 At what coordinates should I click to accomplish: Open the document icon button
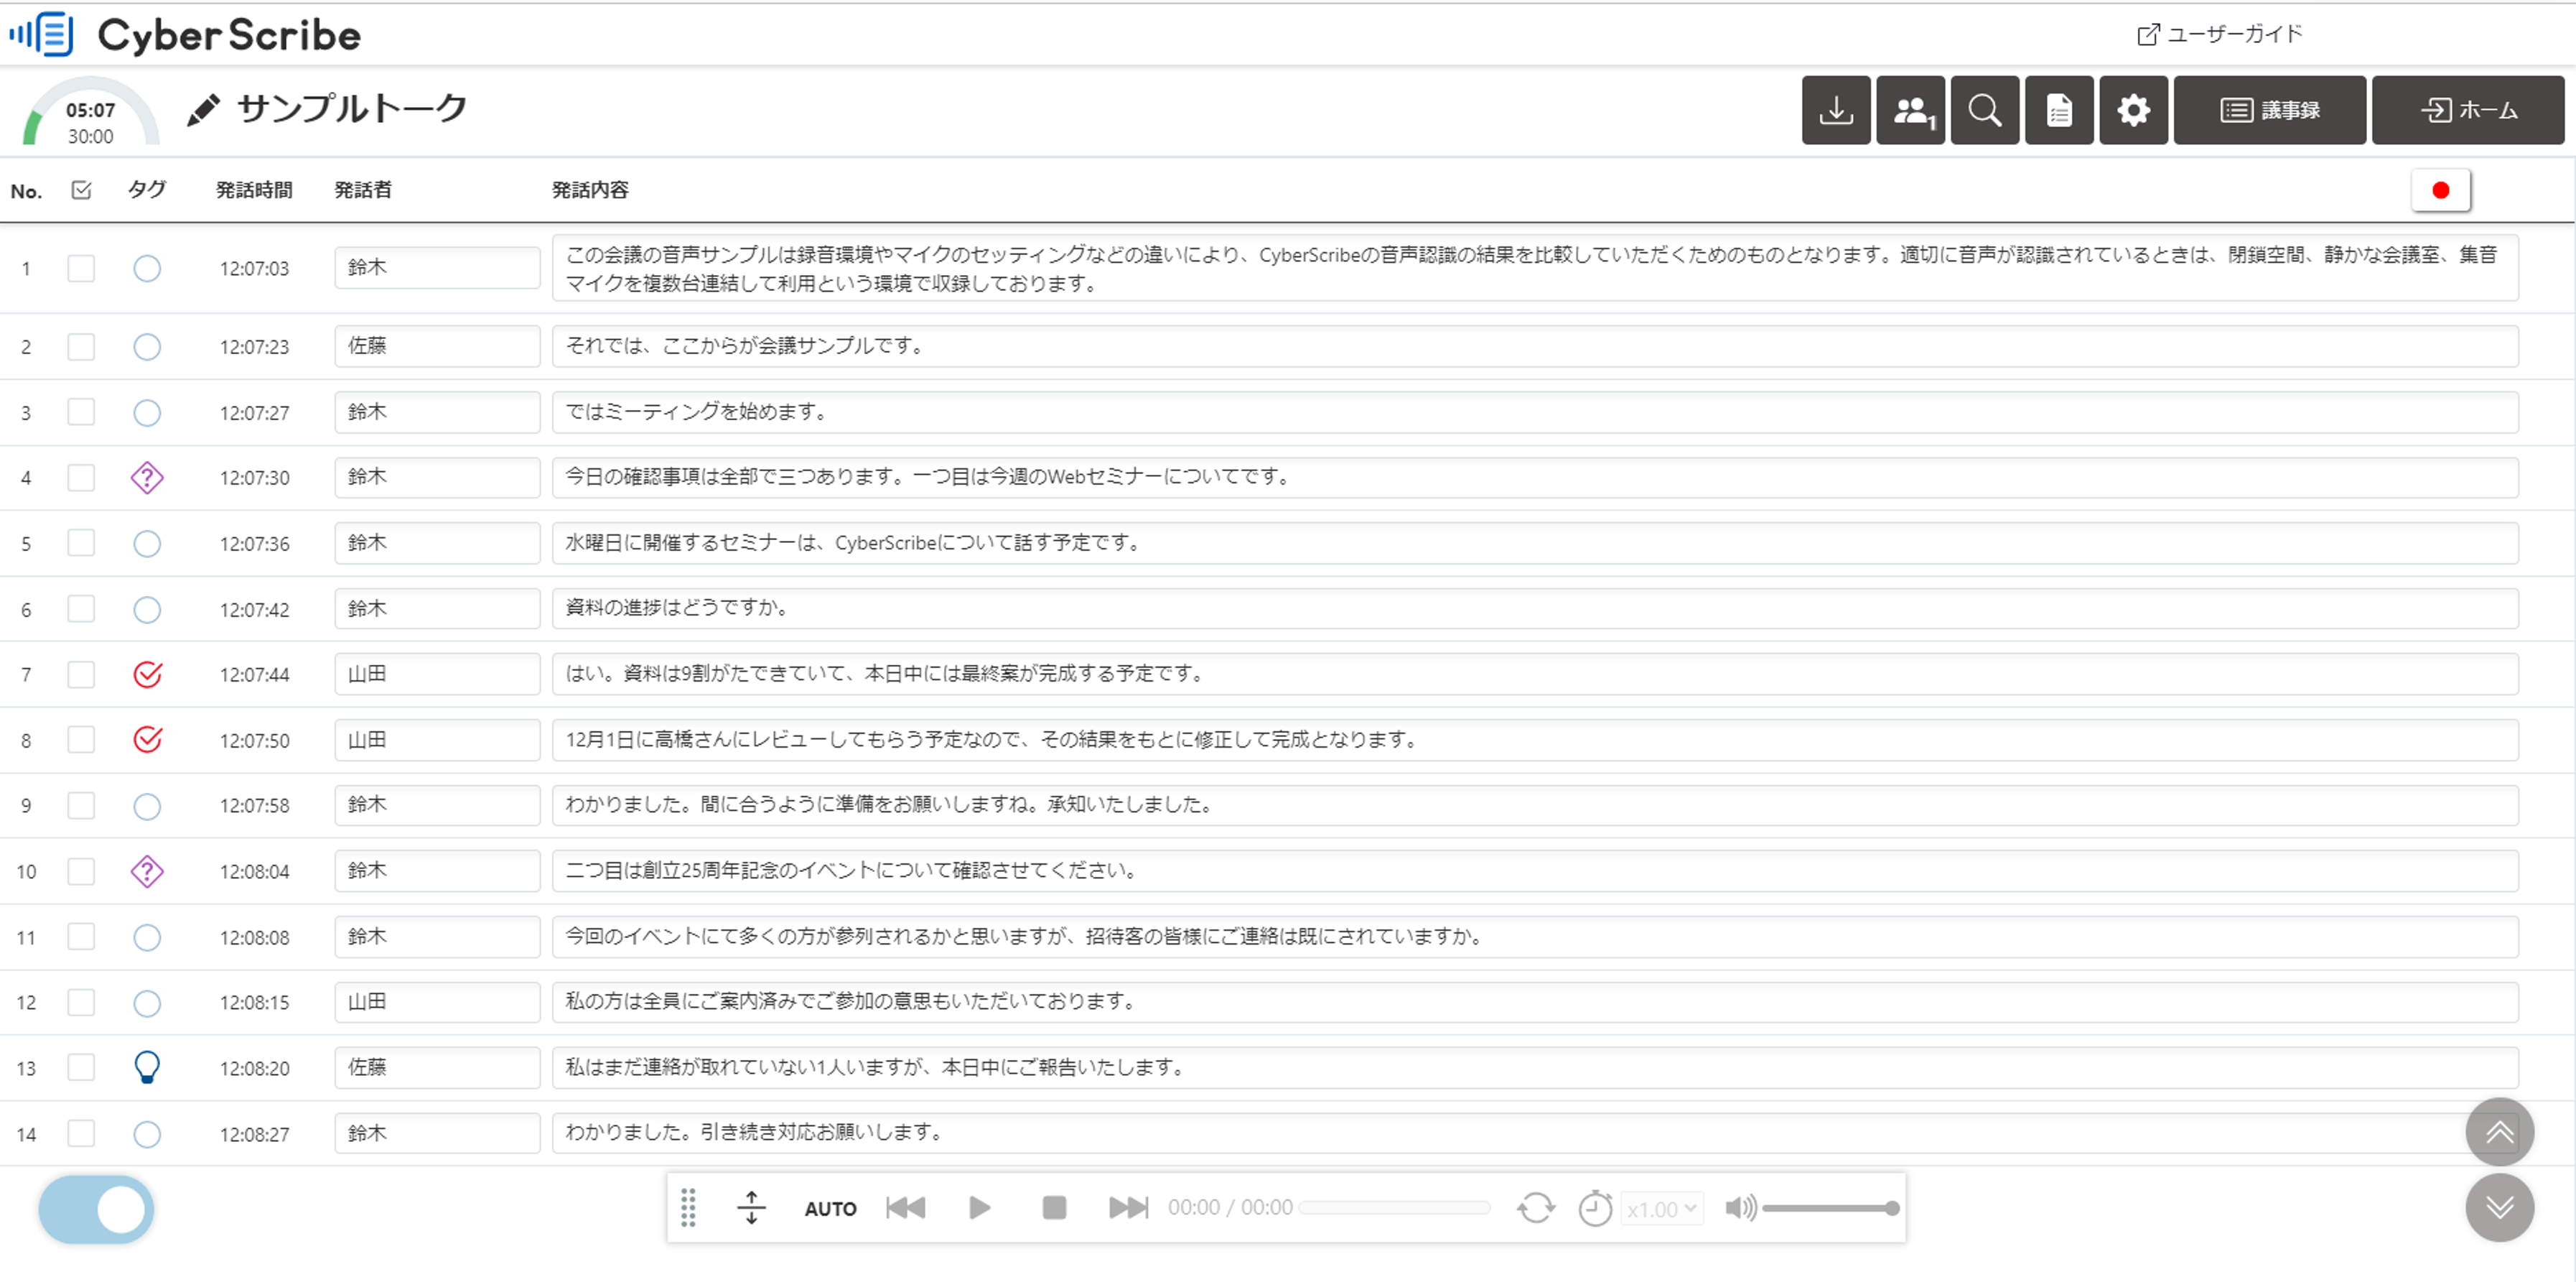(x=2058, y=110)
